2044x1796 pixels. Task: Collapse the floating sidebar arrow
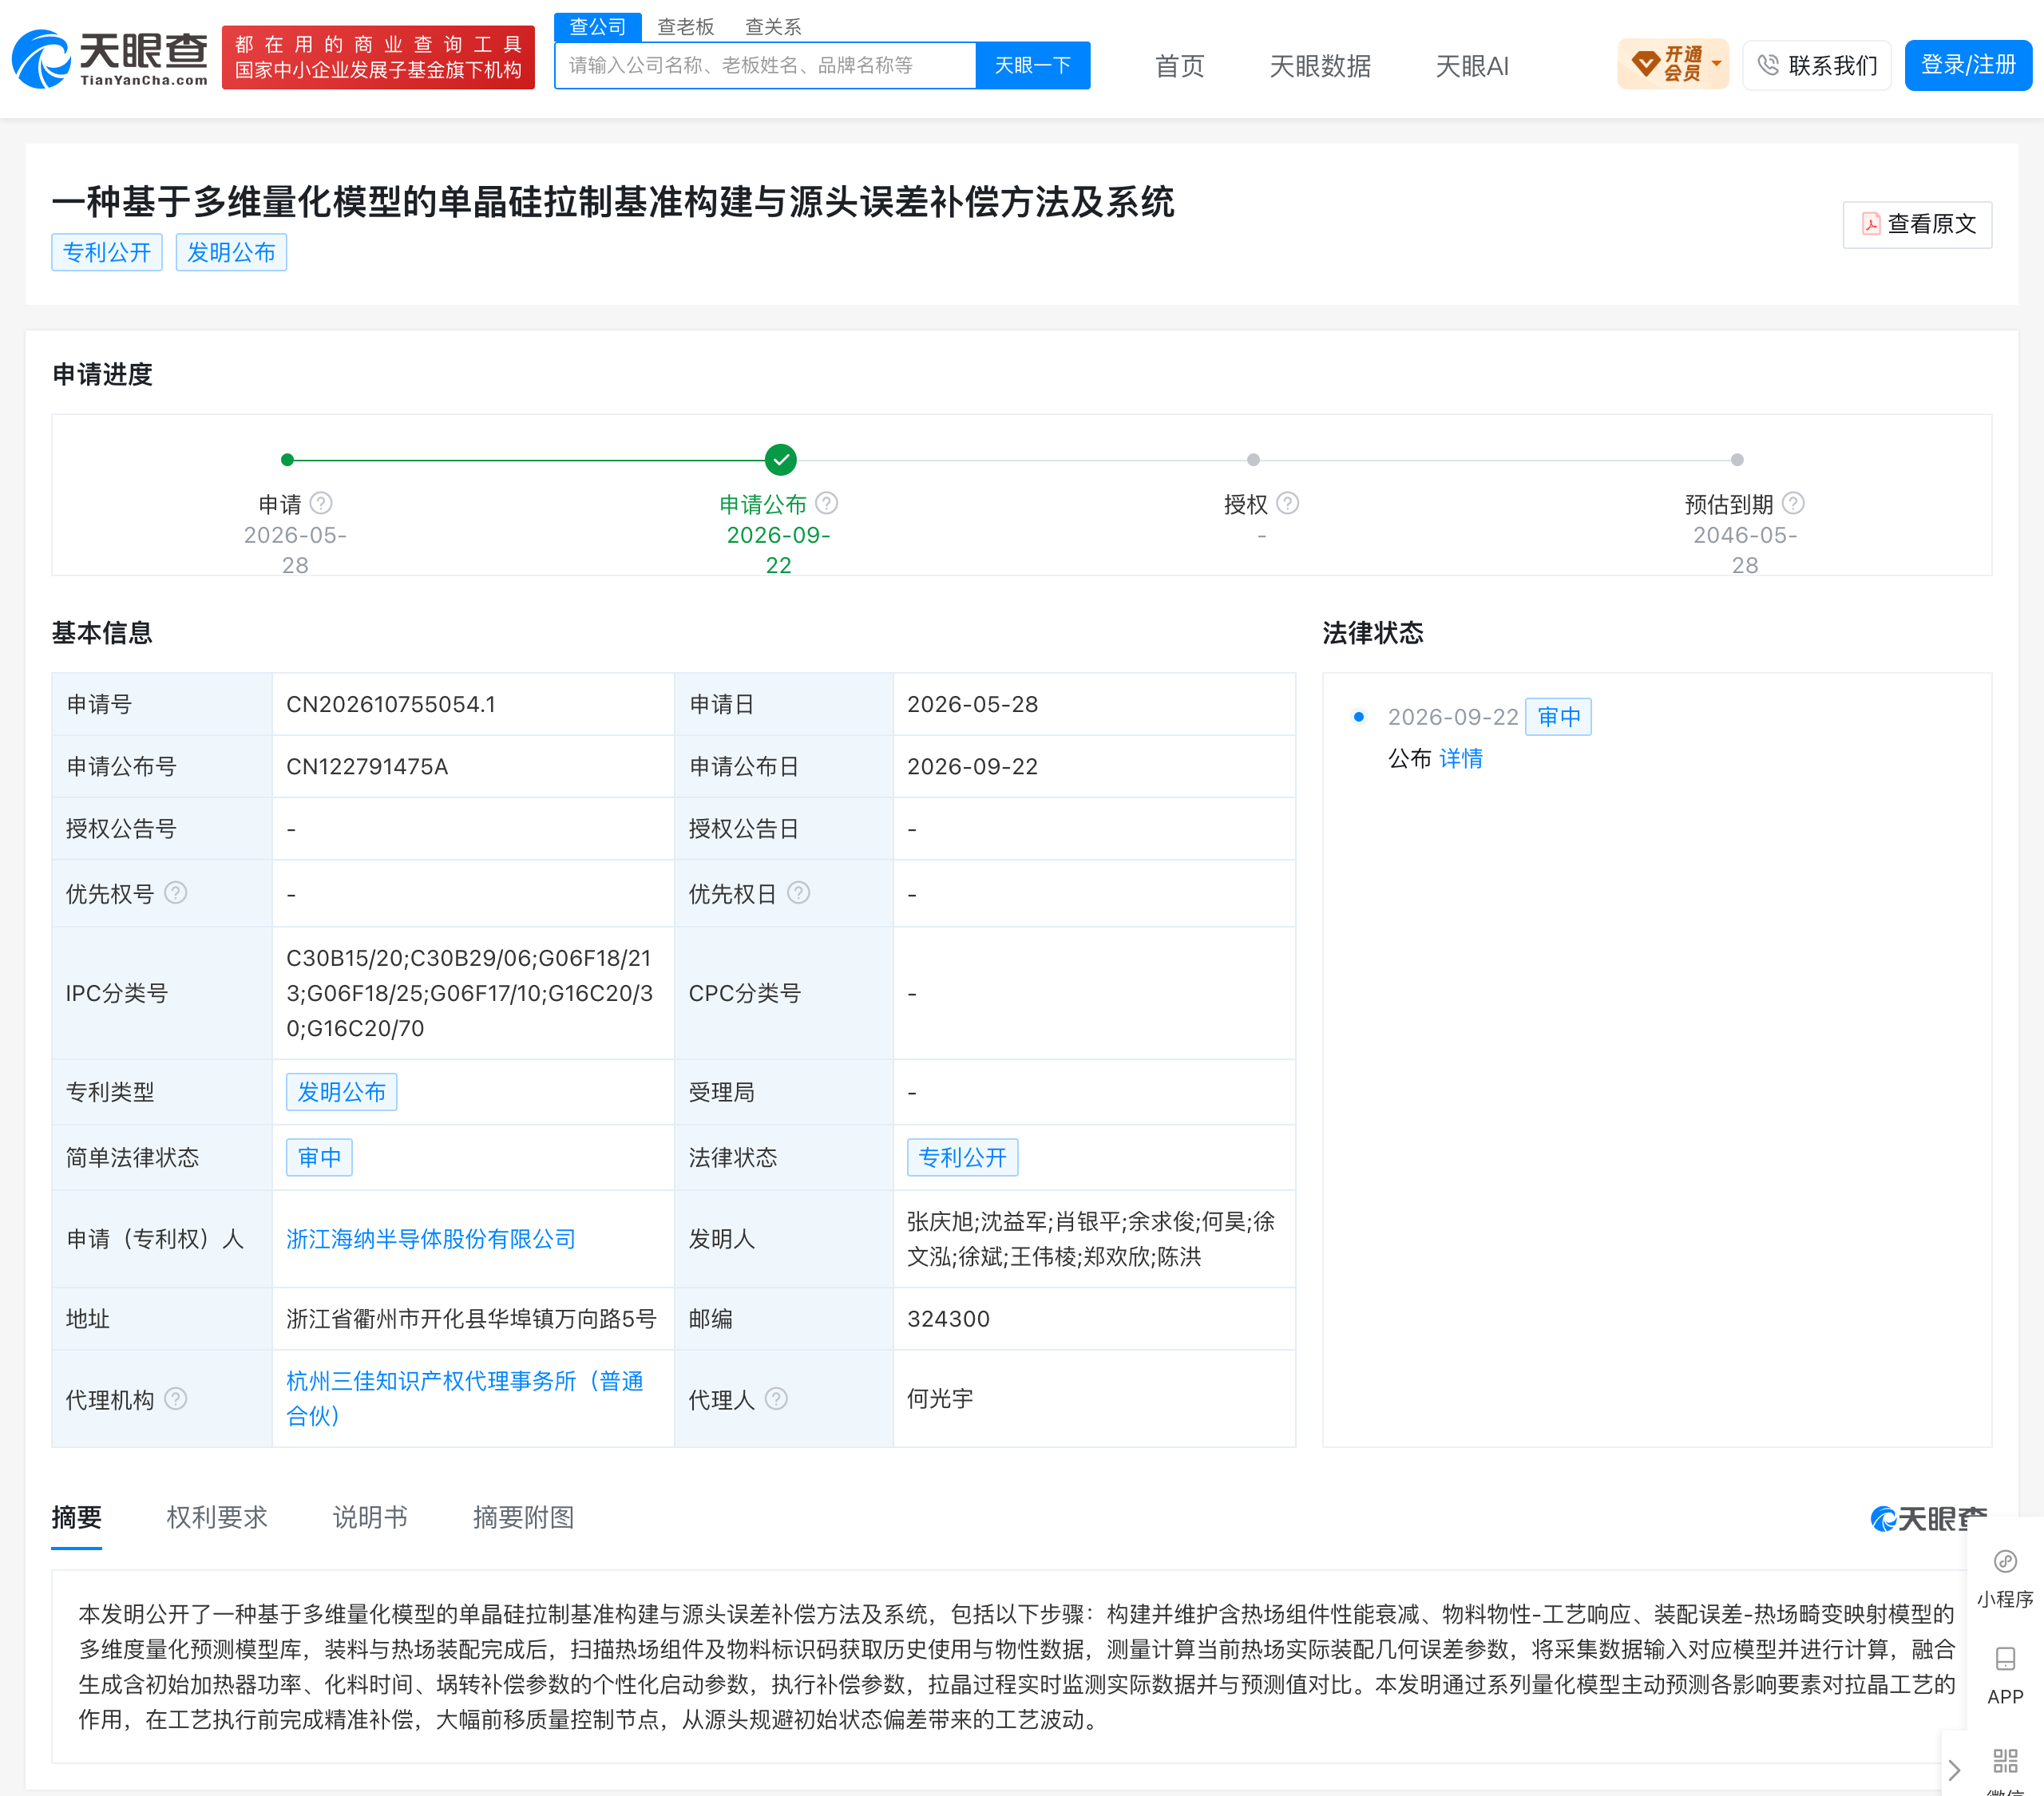[1954, 1770]
